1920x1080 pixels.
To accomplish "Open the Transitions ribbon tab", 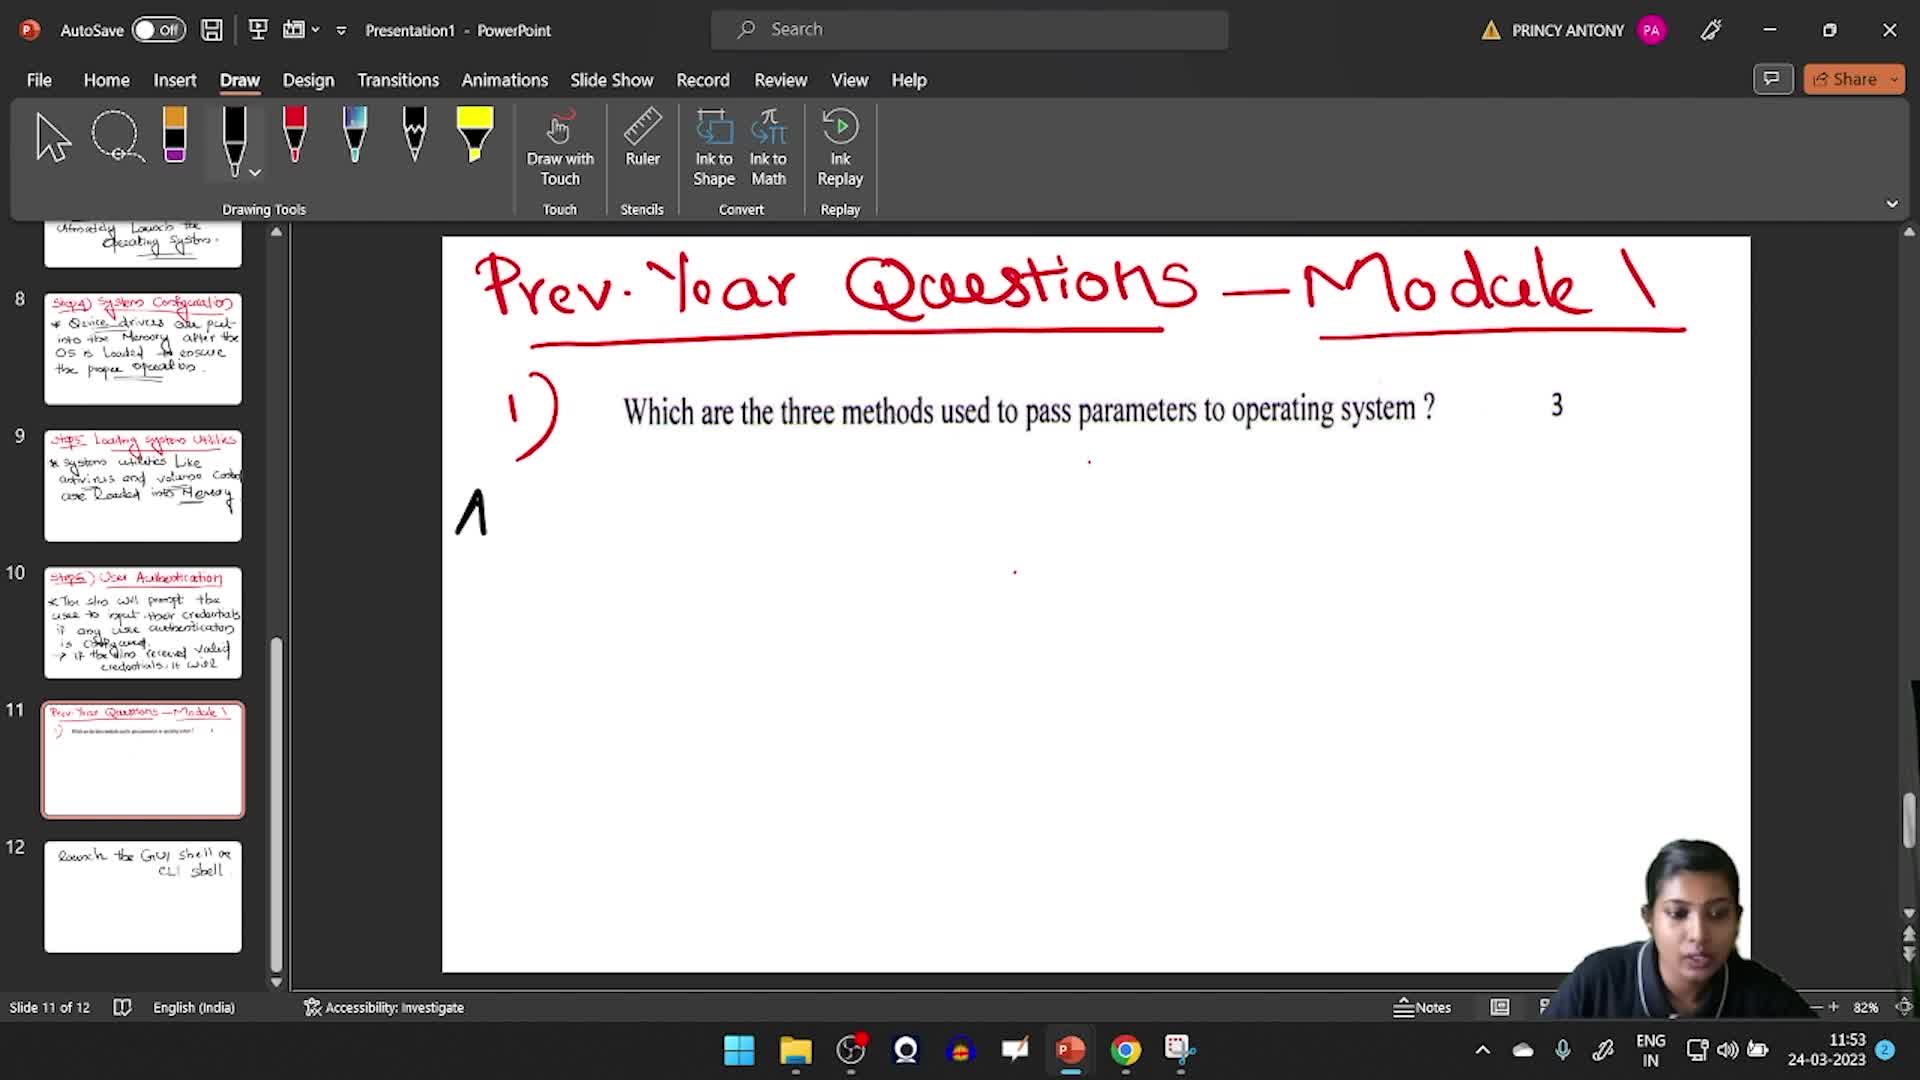I will 398,80.
